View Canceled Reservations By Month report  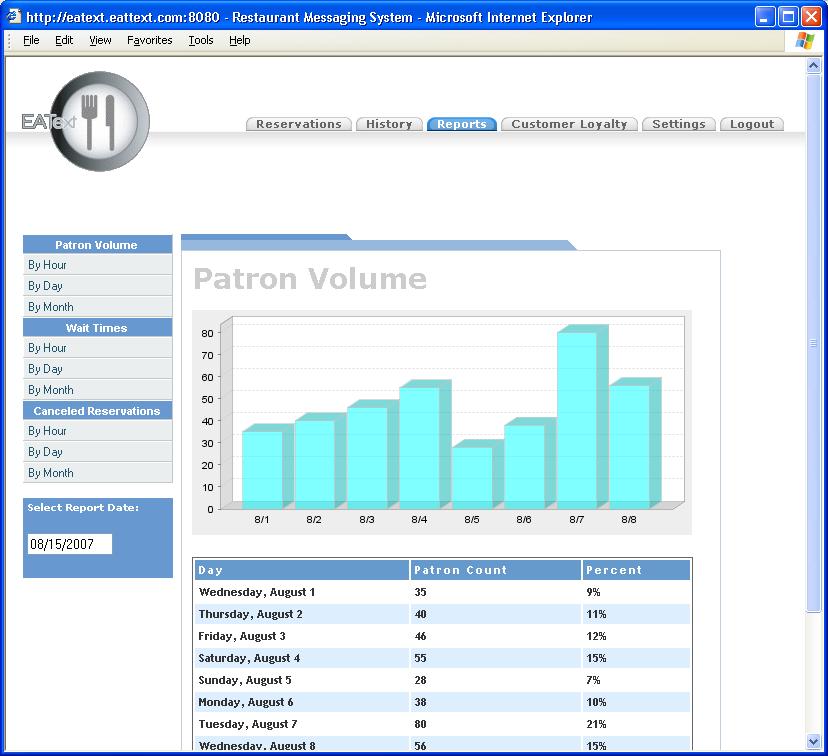point(51,473)
